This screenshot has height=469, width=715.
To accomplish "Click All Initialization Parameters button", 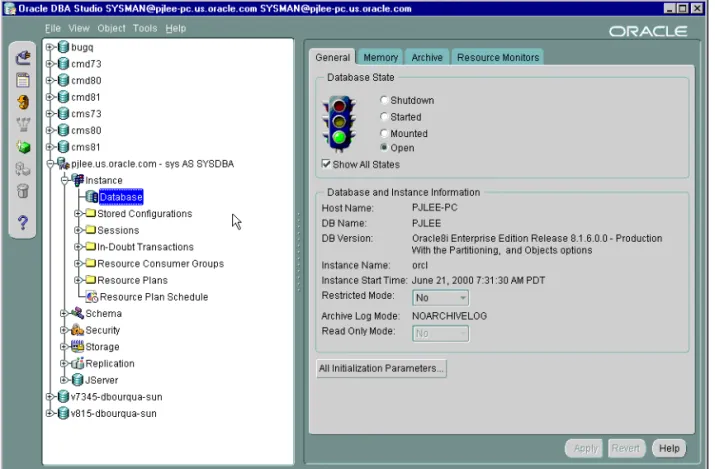I will point(381,368).
